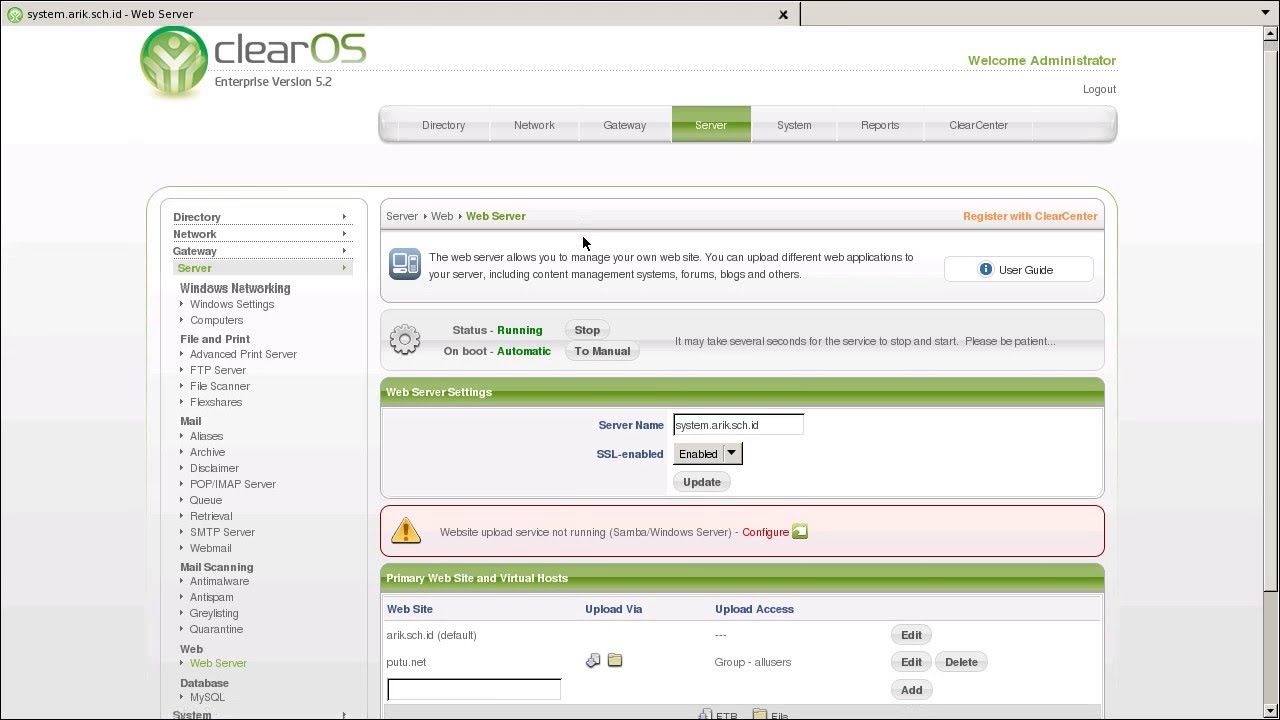Click the Add virtual host button
Screen dimensions: 1280x720
pos(911,690)
